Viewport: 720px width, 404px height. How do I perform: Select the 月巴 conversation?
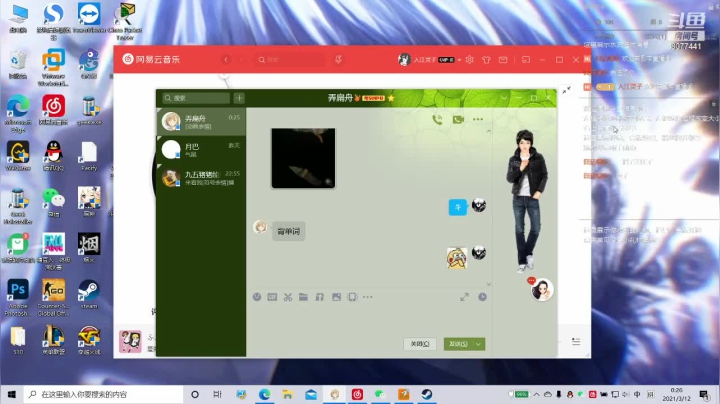click(202, 150)
